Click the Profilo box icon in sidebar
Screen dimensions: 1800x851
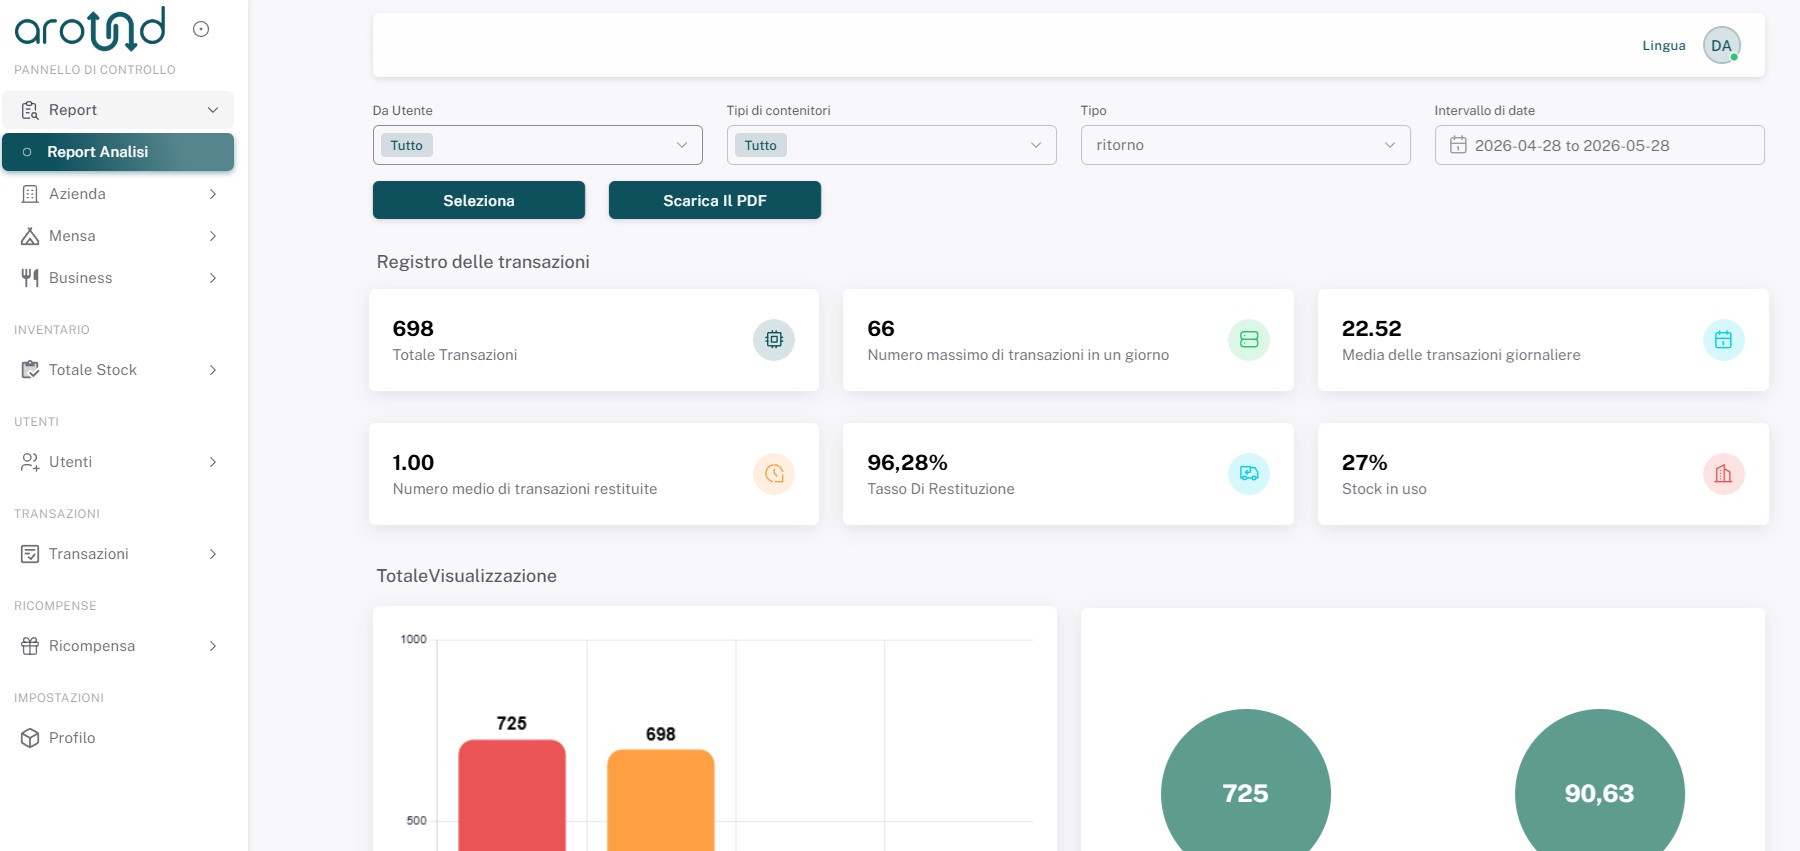[x=30, y=738]
